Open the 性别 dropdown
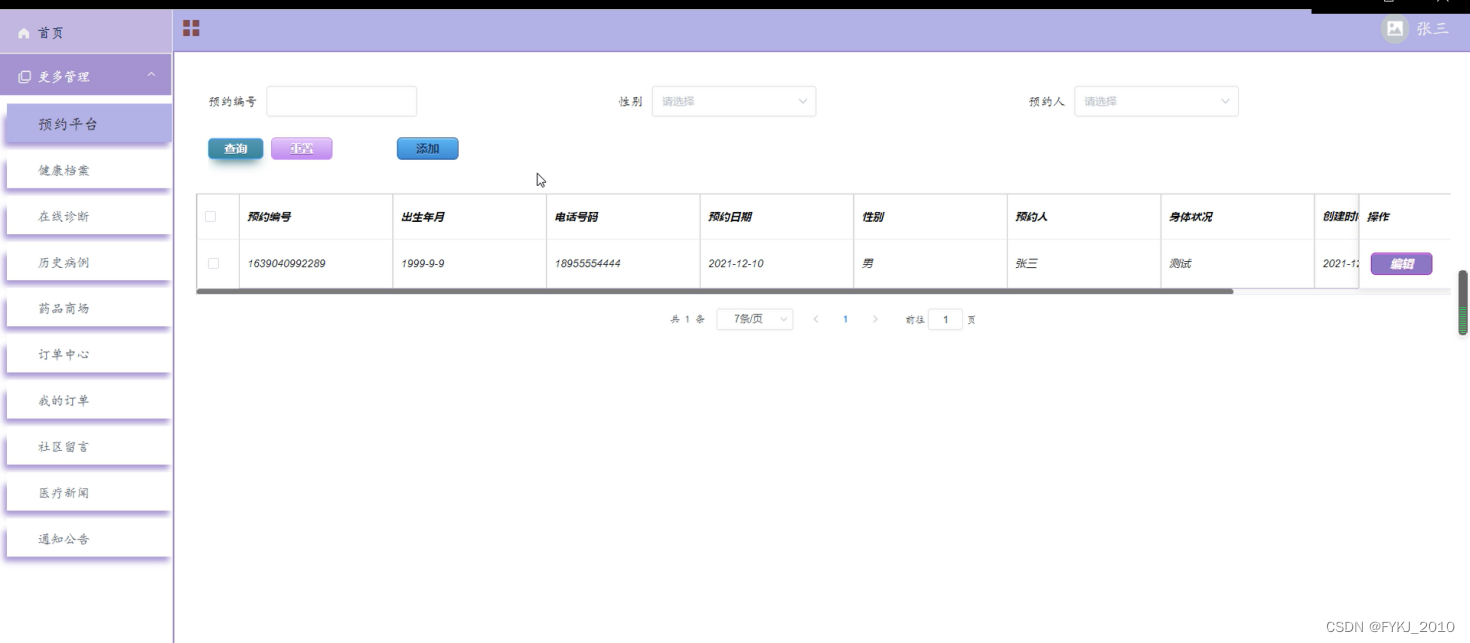This screenshot has height=643, width=1470. point(734,101)
